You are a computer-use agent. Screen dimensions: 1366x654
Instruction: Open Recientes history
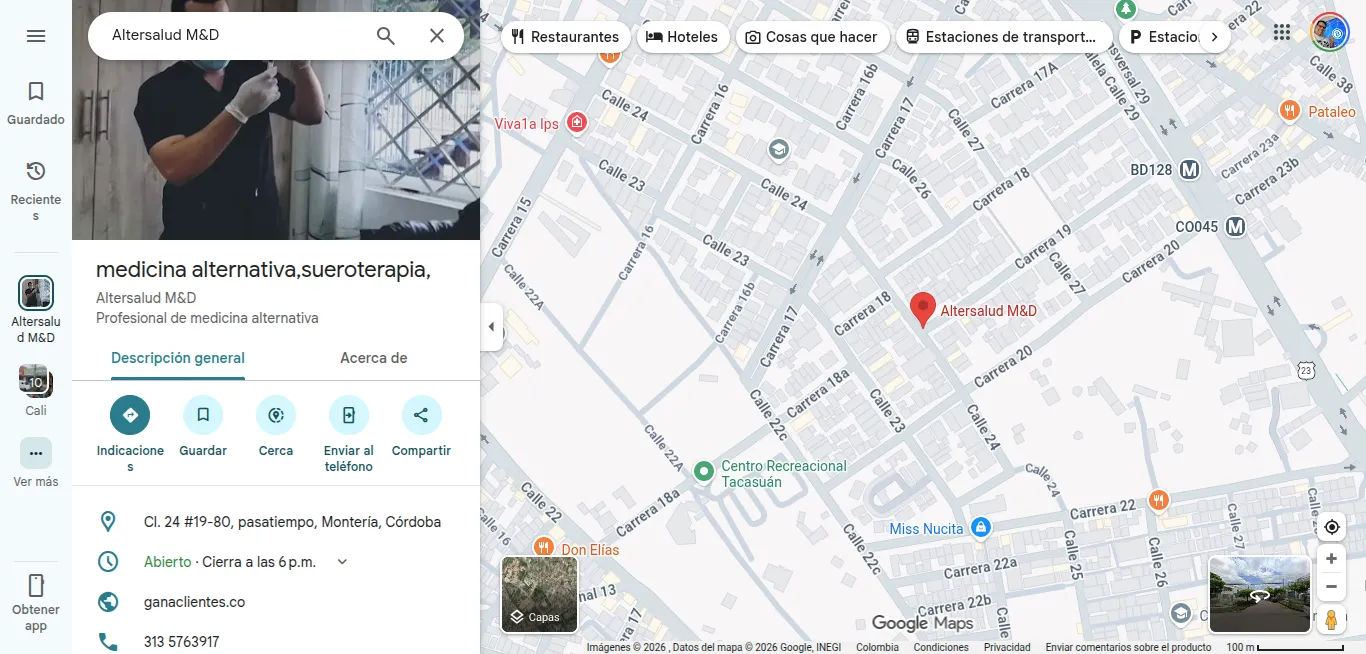[36, 190]
